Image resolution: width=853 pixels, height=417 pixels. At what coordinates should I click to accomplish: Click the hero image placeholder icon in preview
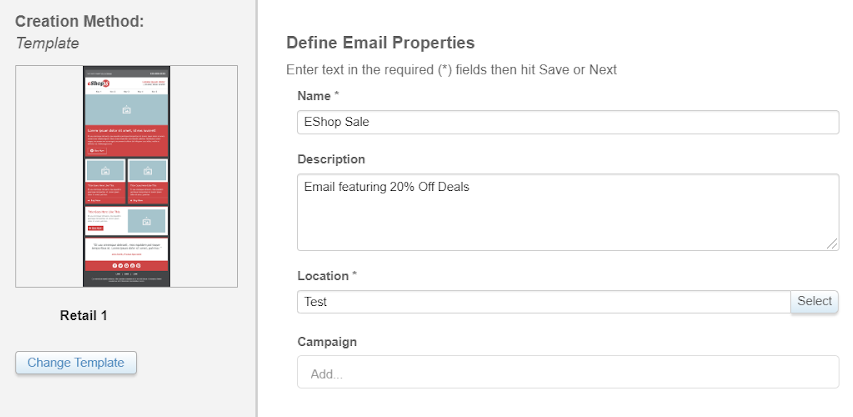tap(126, 110)
